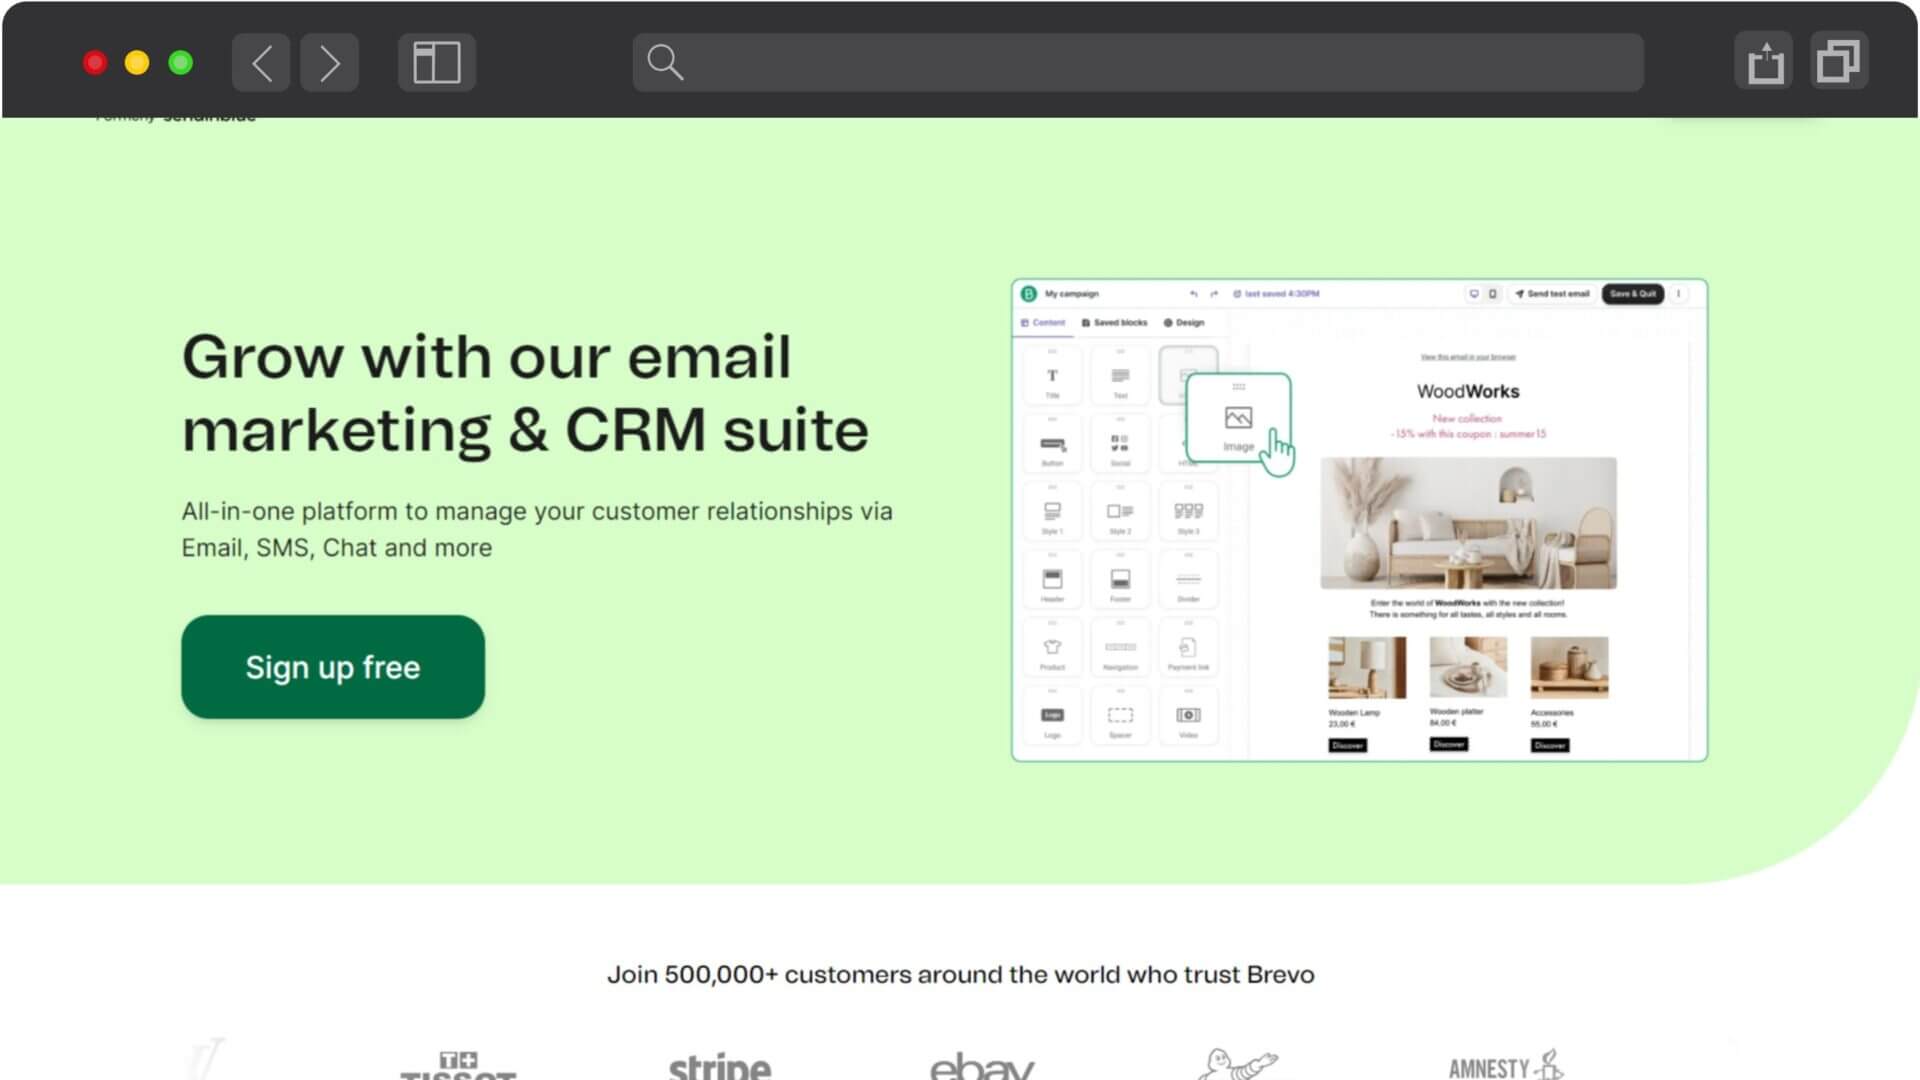Click the Tissot customer logo
The height and width of the screenshot is (1080, 1920).
pyautogui.click(x=458, y=1066)
